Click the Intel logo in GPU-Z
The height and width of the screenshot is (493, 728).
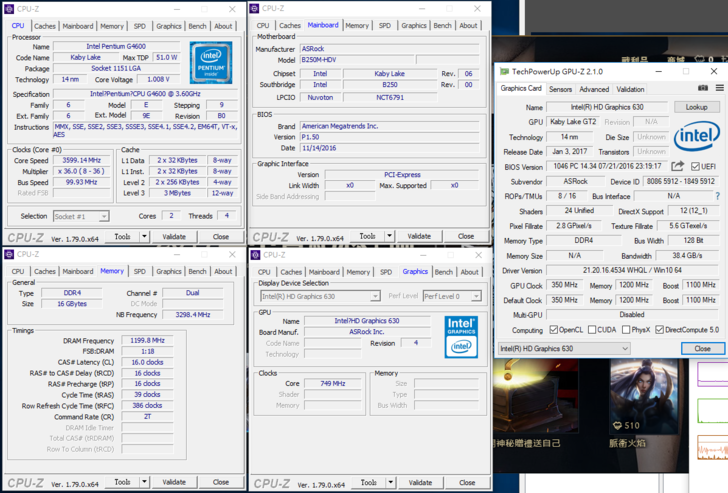[x=696, y=136]
